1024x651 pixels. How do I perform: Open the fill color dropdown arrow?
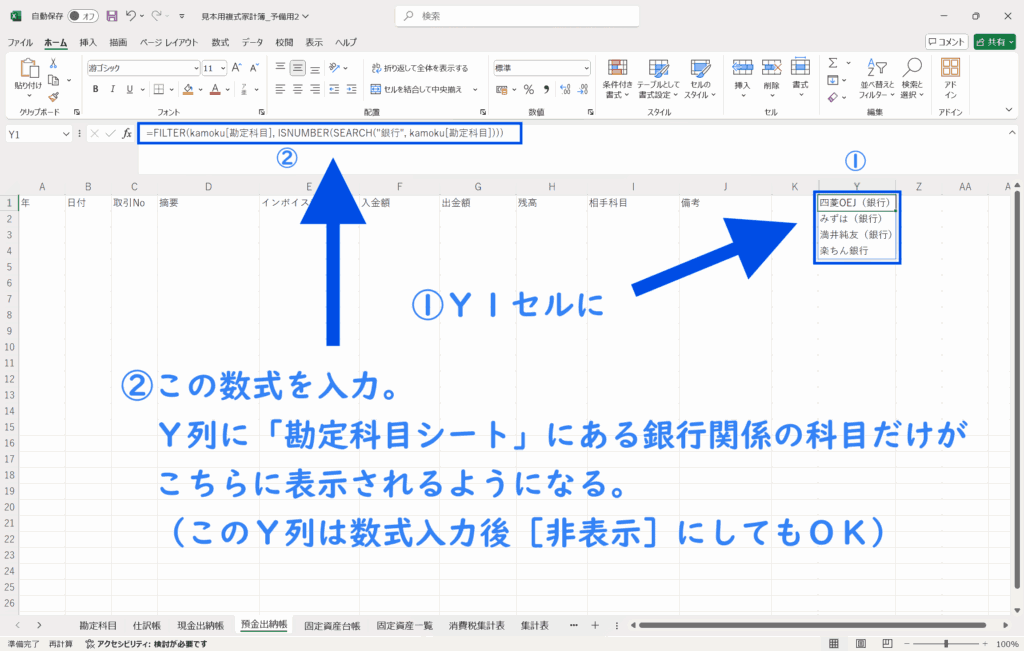pos(200,89)
